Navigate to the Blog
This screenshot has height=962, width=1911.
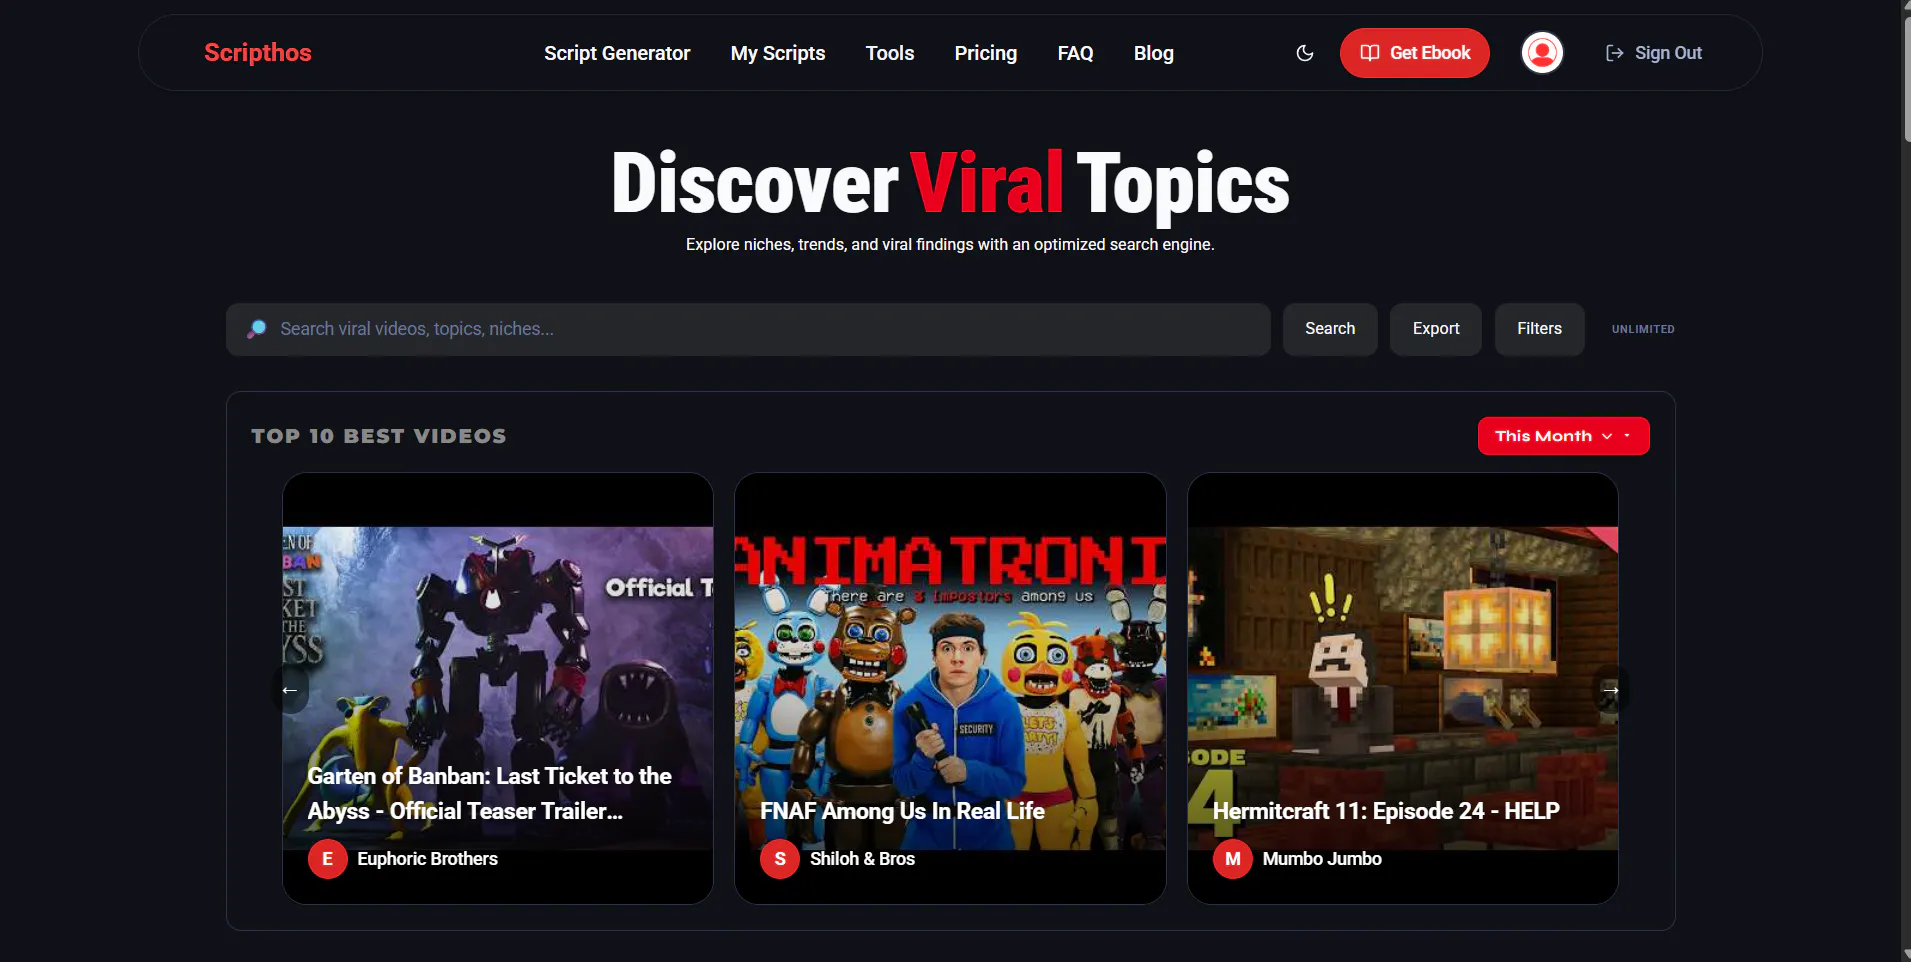pos(1154,53)
